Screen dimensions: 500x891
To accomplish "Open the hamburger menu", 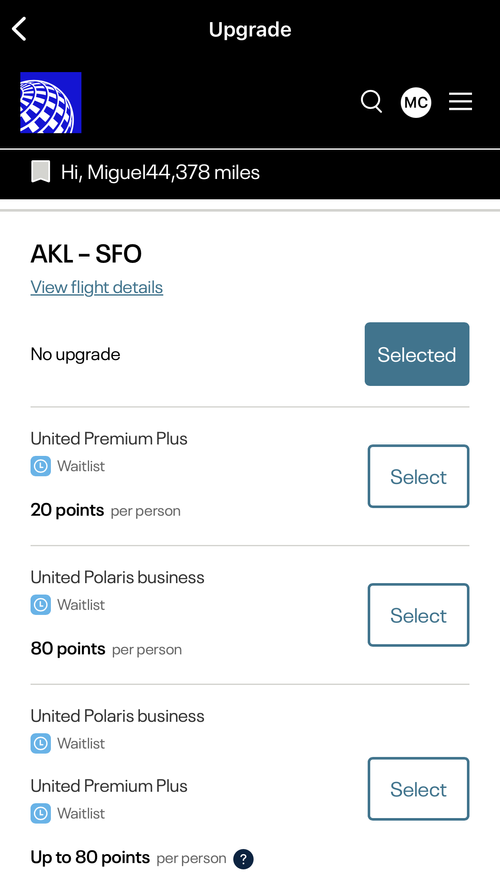I will (460, 102).
